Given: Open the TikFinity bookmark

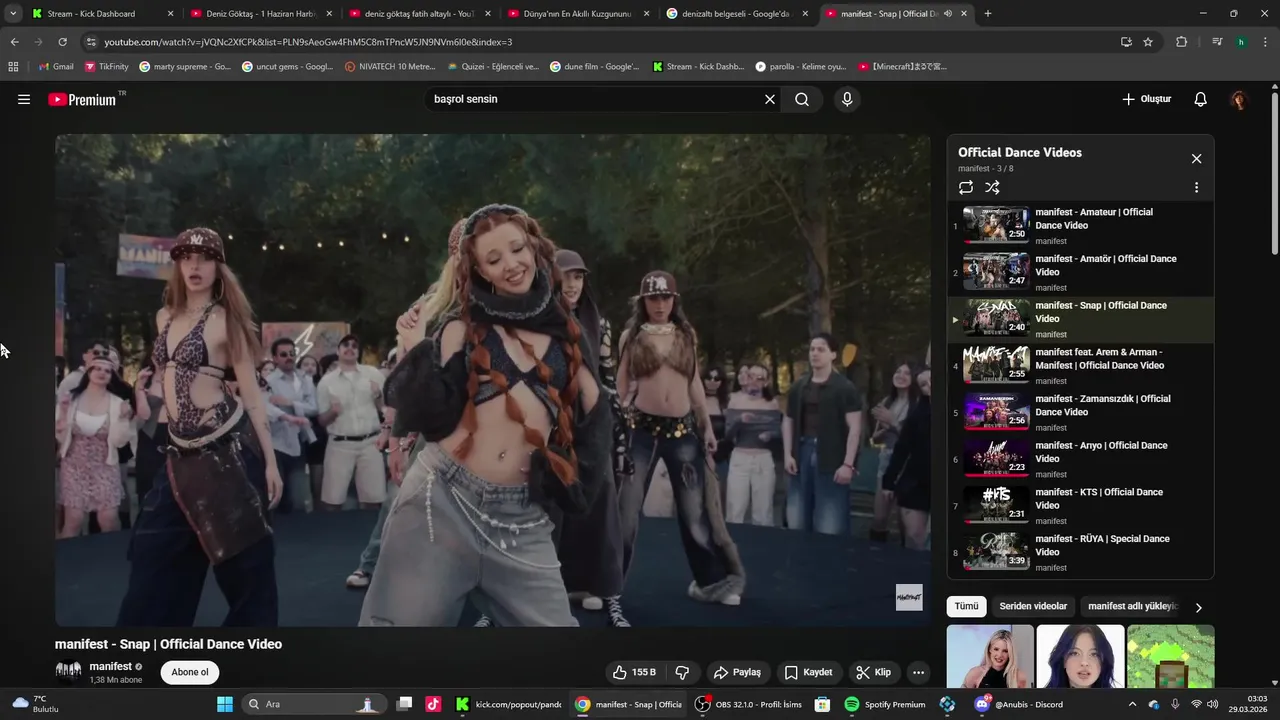Looking at the screenshot, I should (107, 67).
